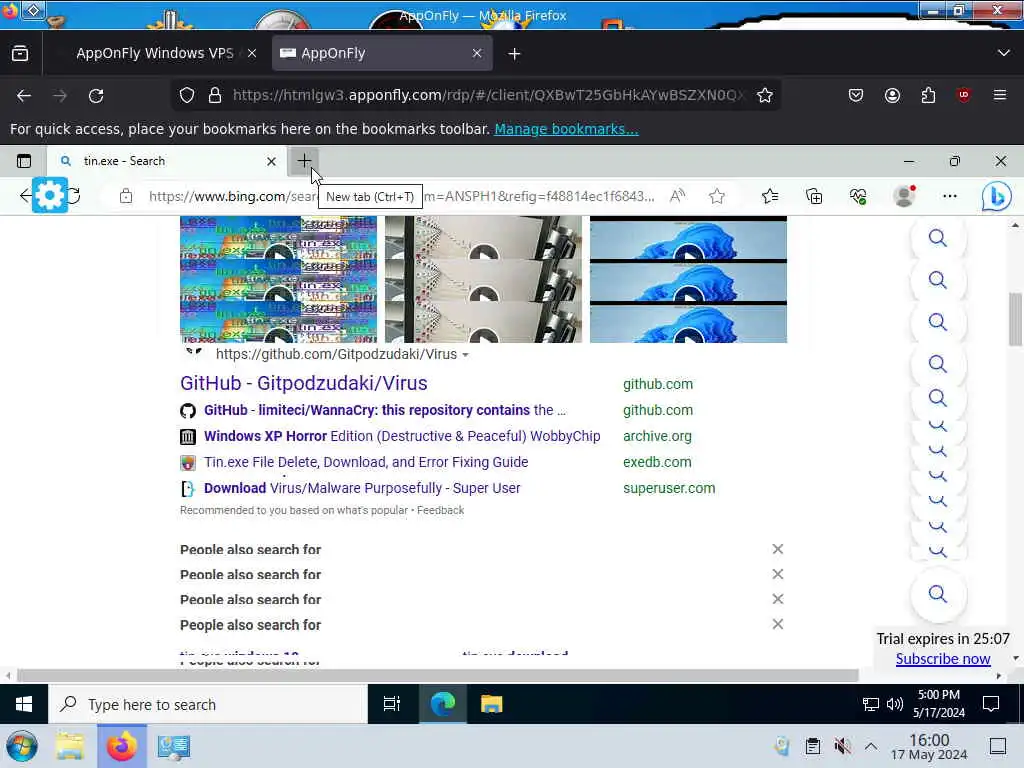
Task: Click the archive.org domain text
Action: click(x=657, y=436)
